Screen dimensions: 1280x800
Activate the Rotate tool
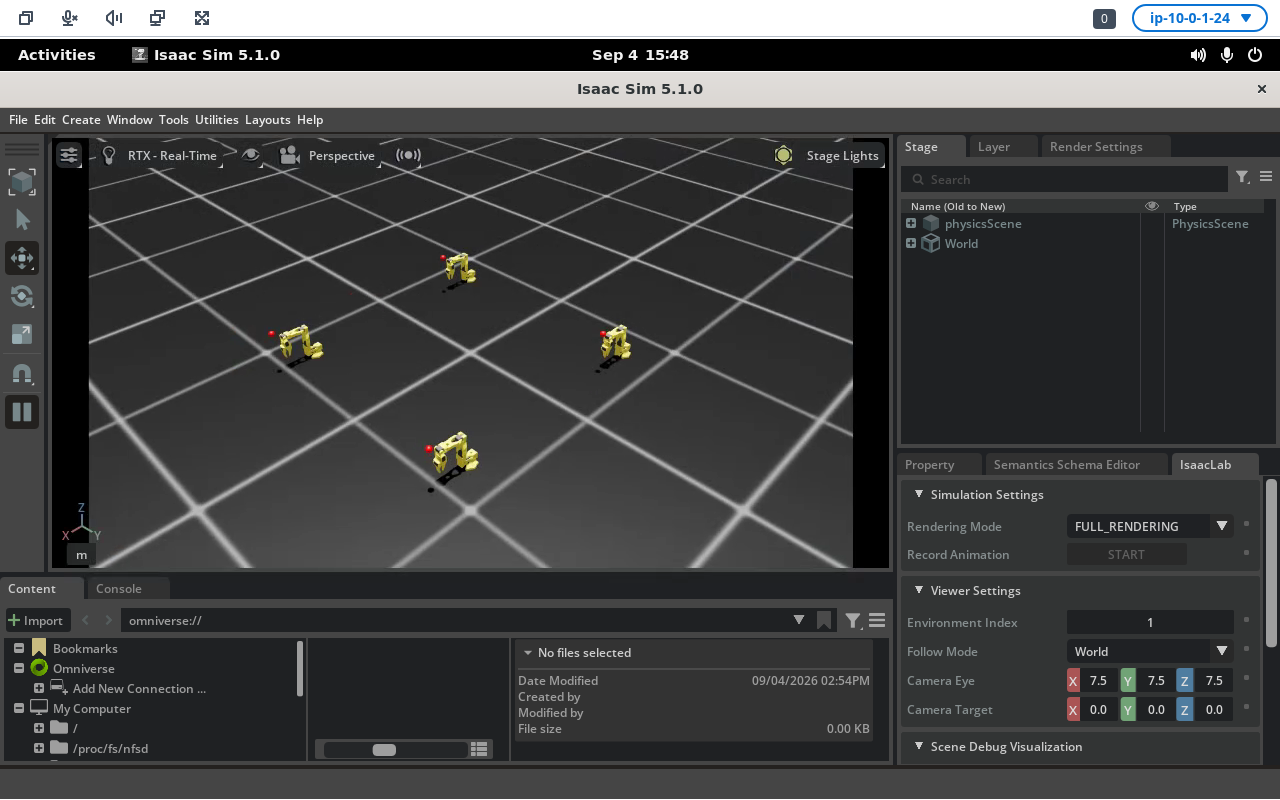pos(22,296)
